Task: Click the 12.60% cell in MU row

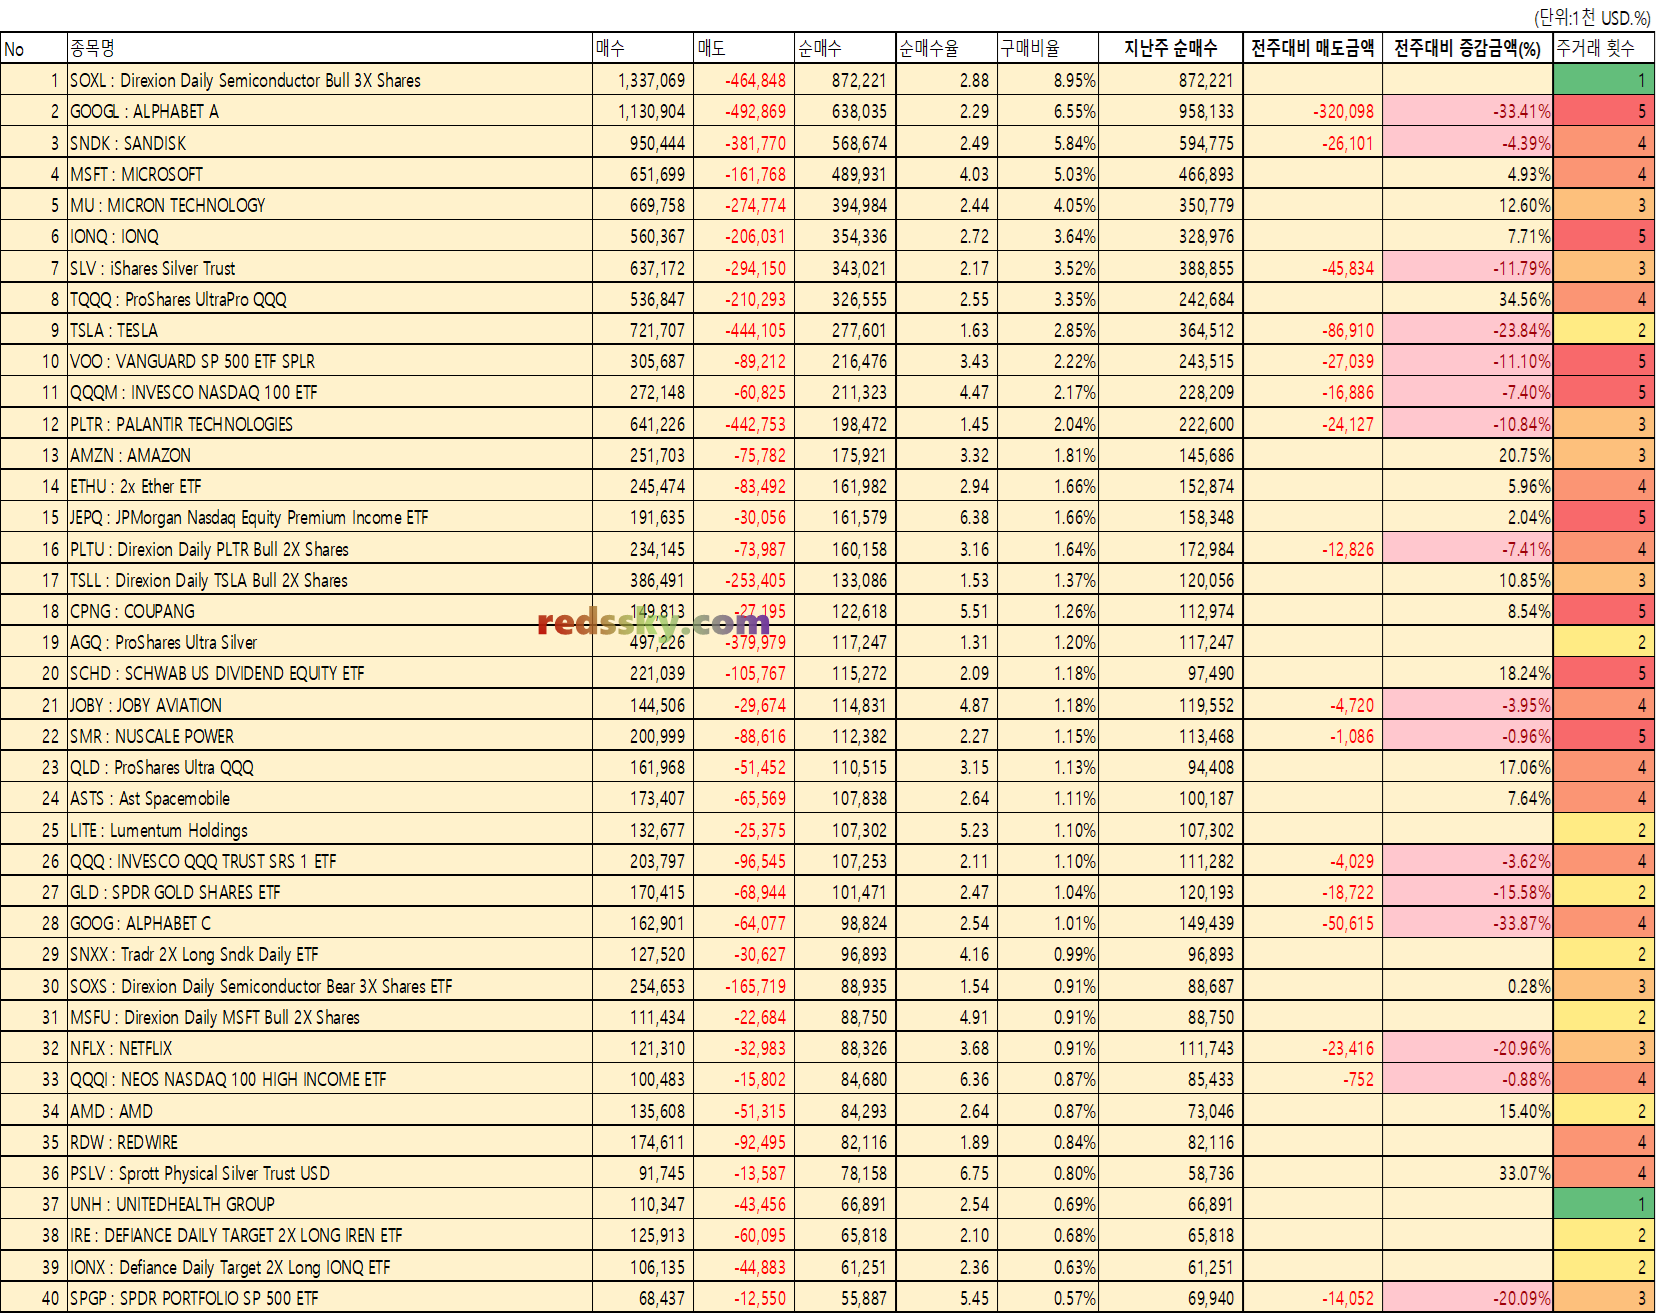Action: (x=1467, y=205)
